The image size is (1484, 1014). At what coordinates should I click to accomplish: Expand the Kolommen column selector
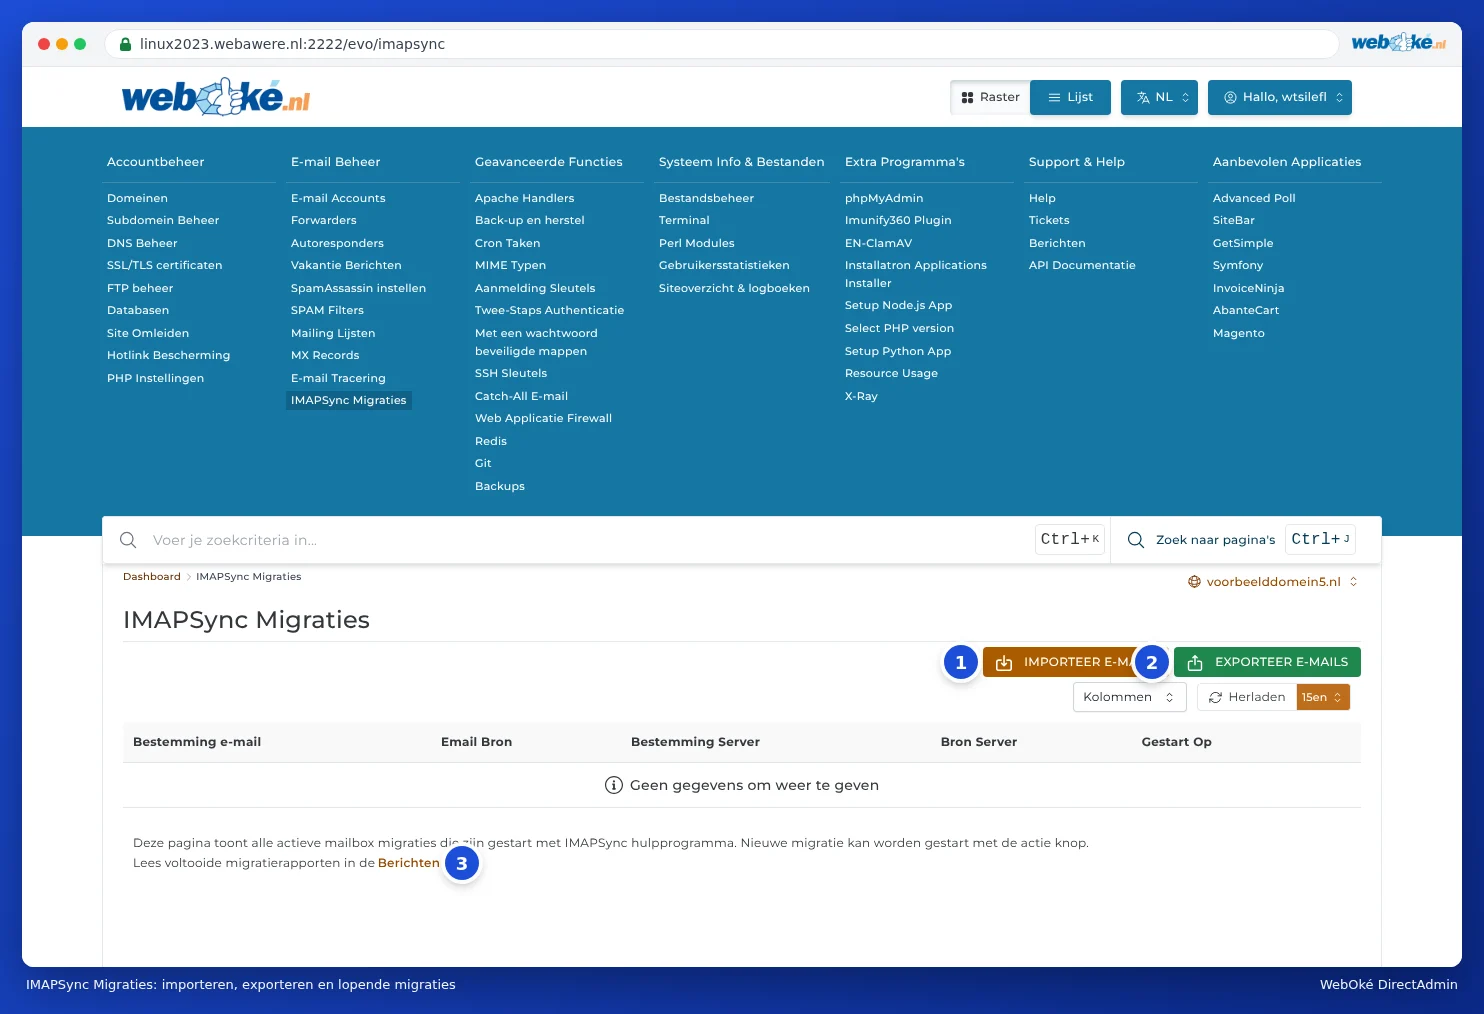[1129, 697]
